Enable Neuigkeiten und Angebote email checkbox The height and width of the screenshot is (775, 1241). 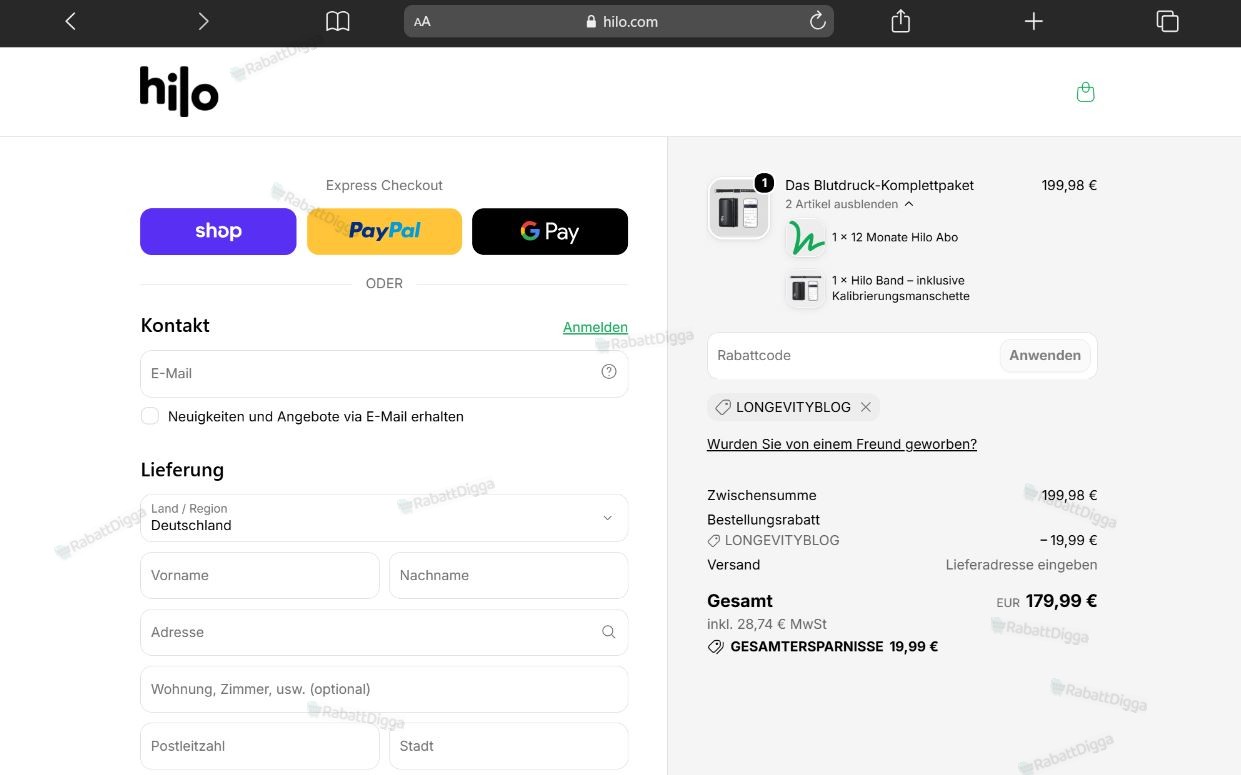(x=150, y=416)
